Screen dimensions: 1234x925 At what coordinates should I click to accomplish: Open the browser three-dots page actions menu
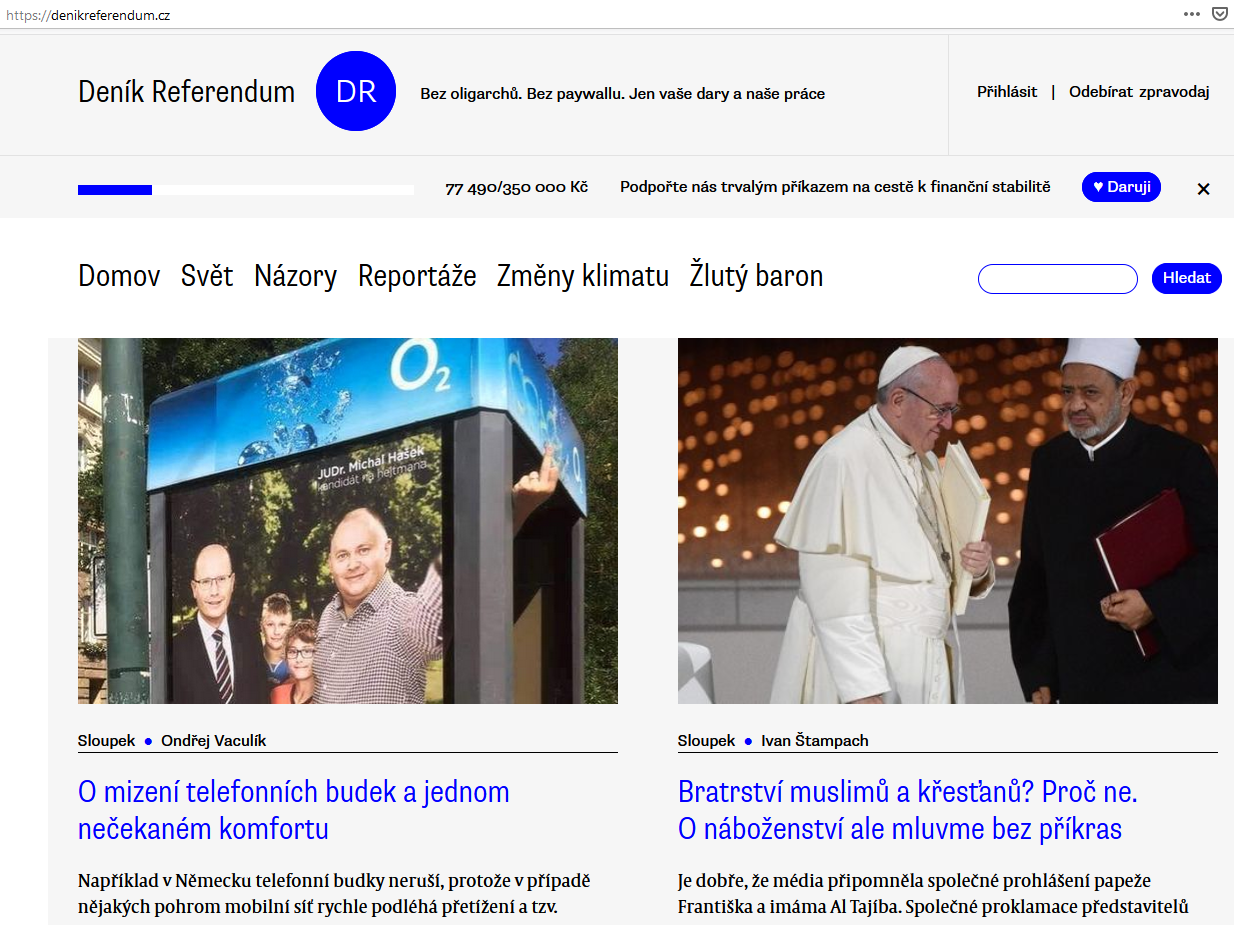click(x=1191, y=14)
